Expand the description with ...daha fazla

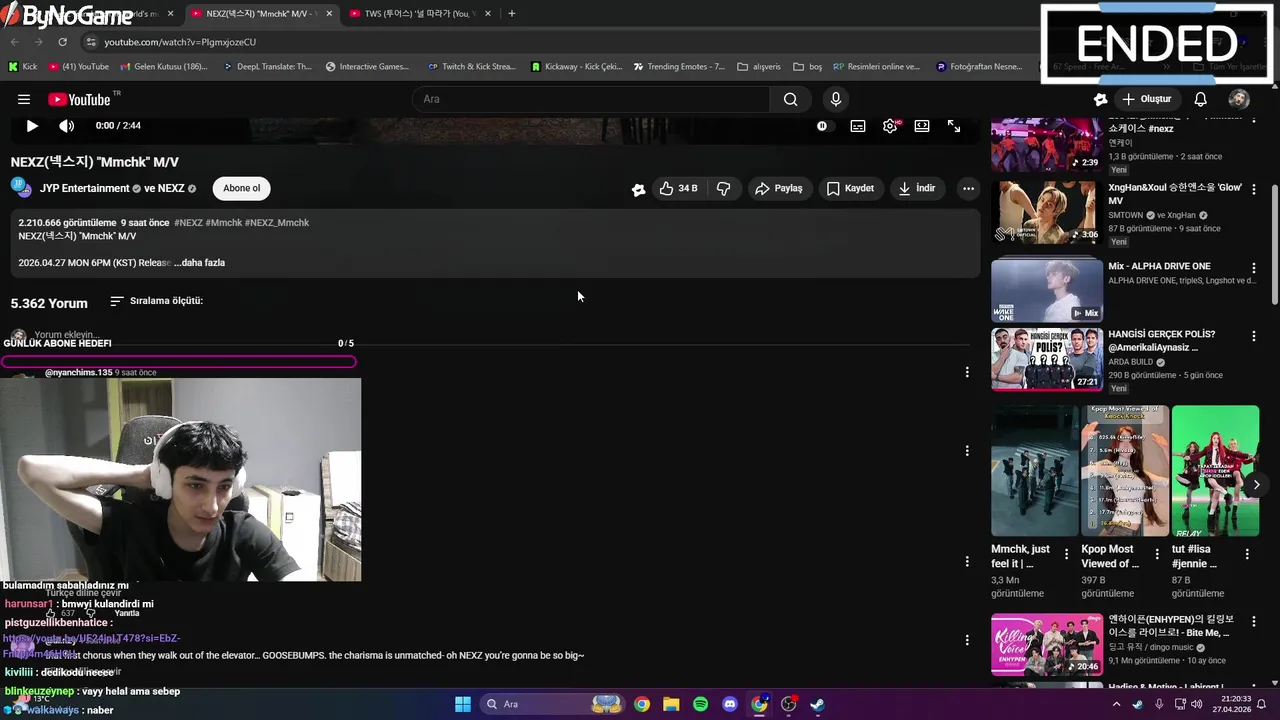point(199,263)
